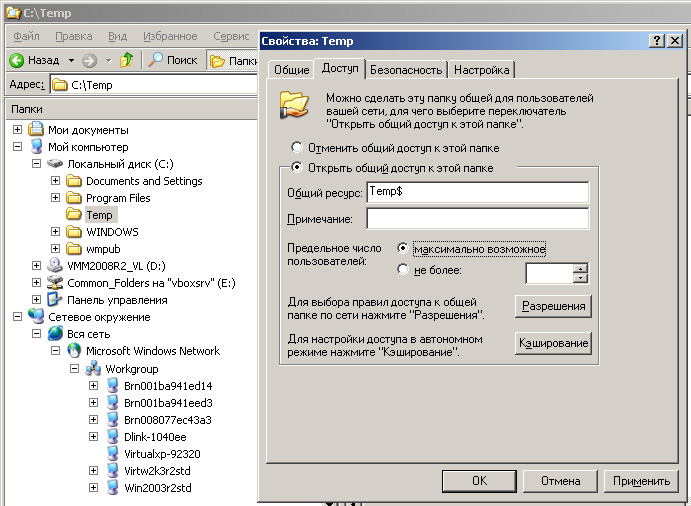The image size is (691, 506).
Task: Collapse the Мой компьютер tree node
Action: (x=17, y=147)
